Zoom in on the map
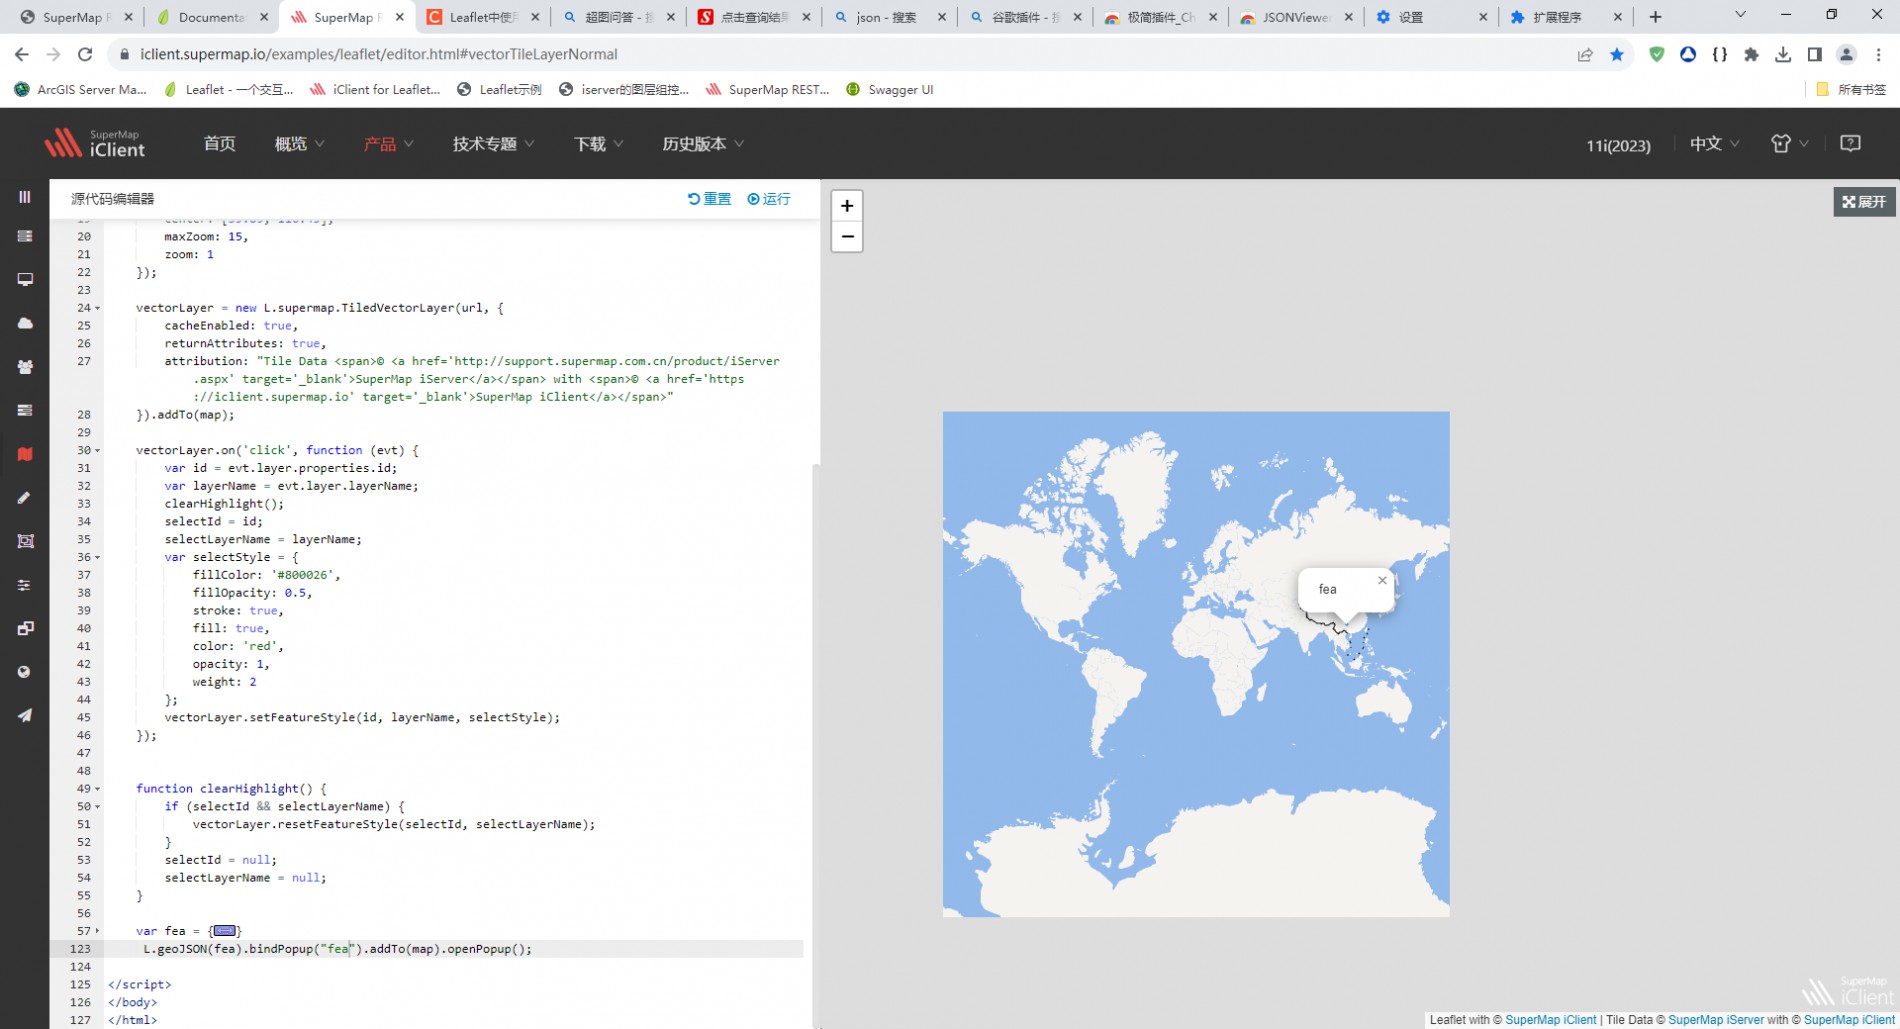 click(x=847, y=206)
